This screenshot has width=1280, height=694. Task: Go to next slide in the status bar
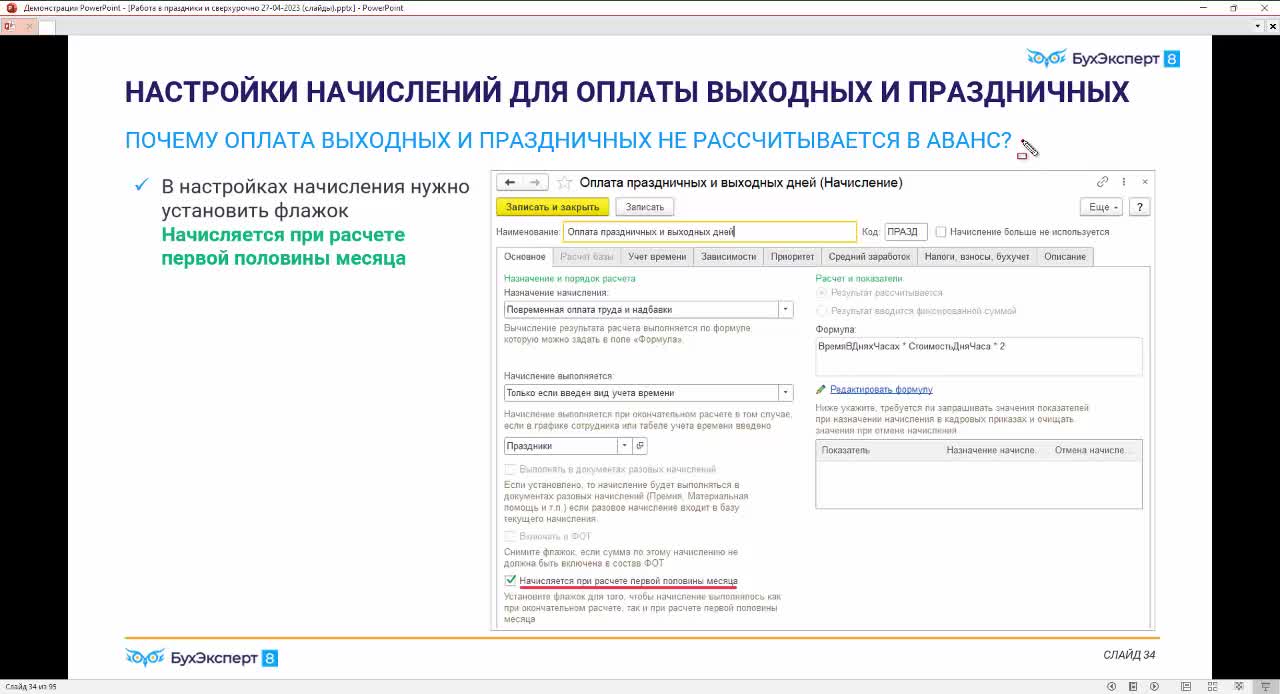[1155, 686]
